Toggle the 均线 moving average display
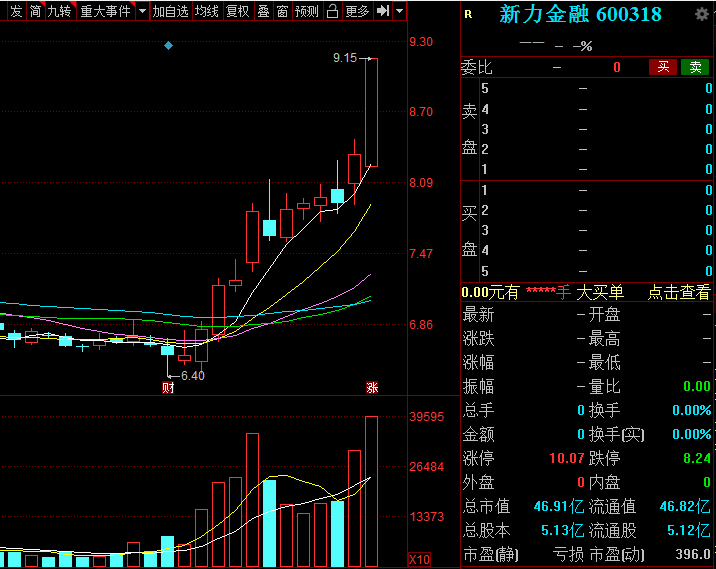The width and height of the screenshot is (716, 569). [207, 11]
